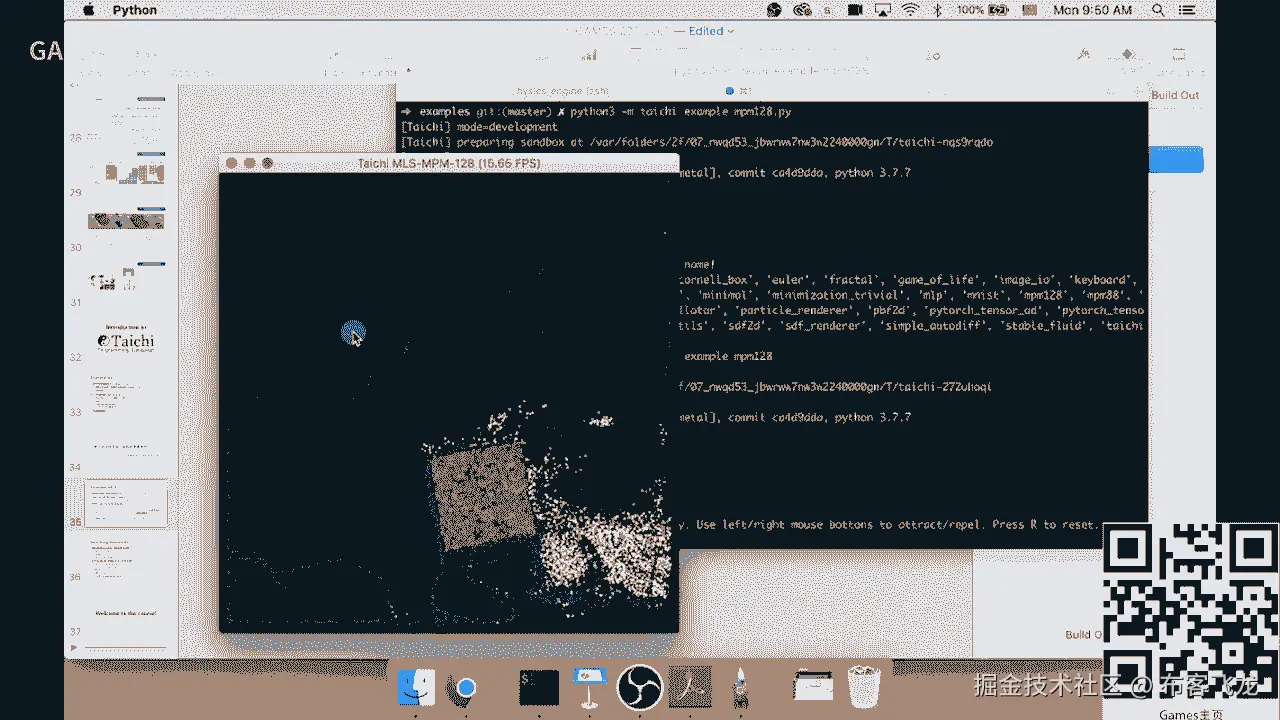Click the Taichi MLS-MPM-128 window title bar
Screen dimensions: 1280x720
click(x=449, y=163)
